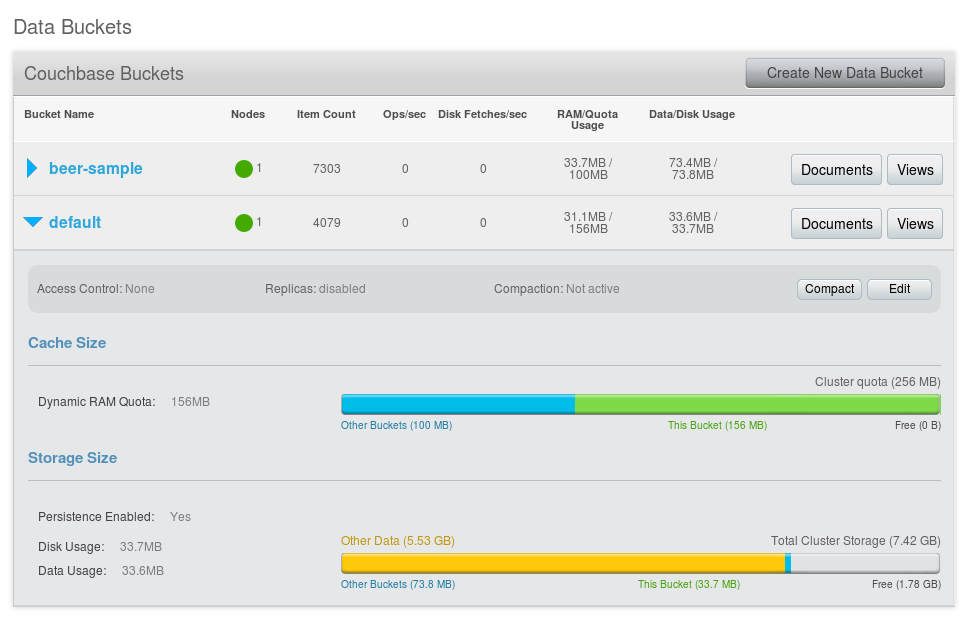The height and width of the screenshot is (625, 974).
Task: Click the Disk Usage 33.7MB value
Action: coord(141,547)
